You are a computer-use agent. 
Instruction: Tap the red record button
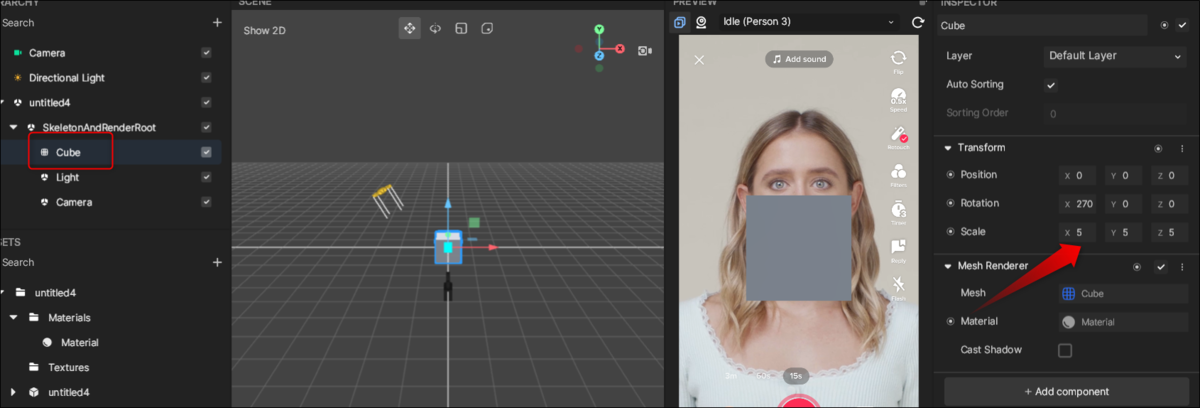pyautogui.click(x=798, y=402)
